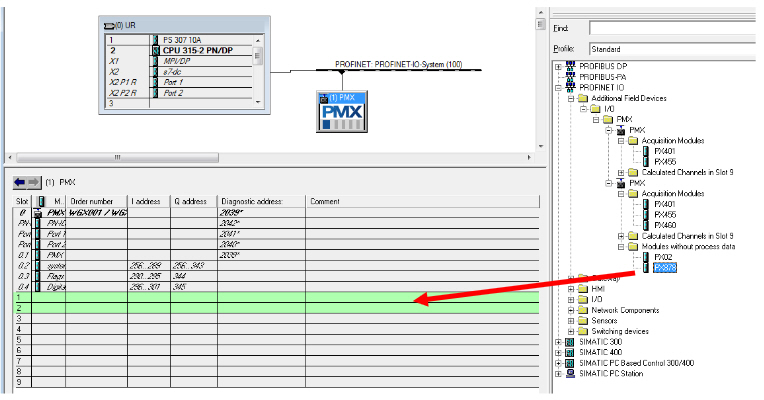Select SIMATIC PC Based Control 300/400 entry
Viewport: 764px width, 400px height.
tap(636, 363)
